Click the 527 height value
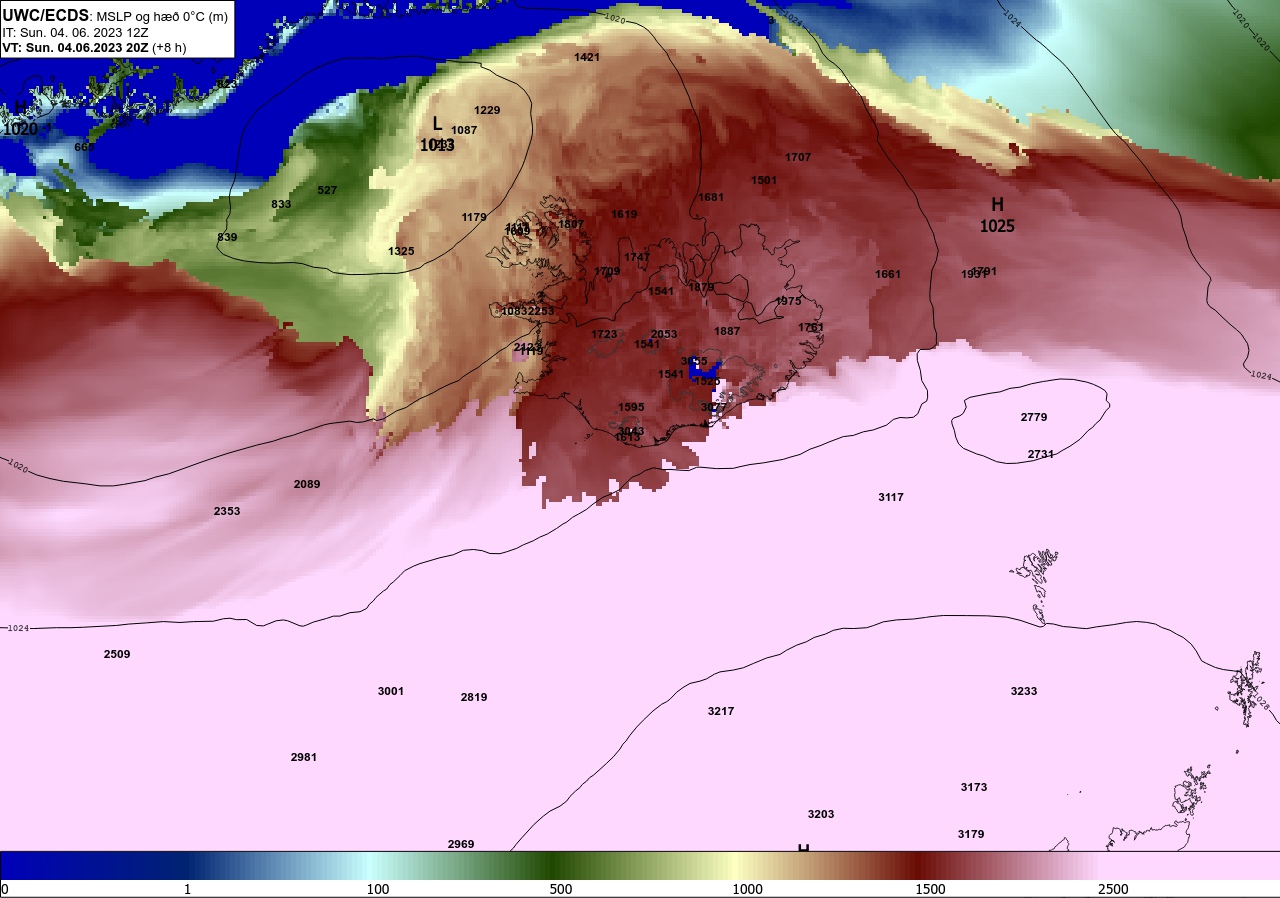Image resolution: width=1280 pixels, height=898 pixels. [327, 190]
